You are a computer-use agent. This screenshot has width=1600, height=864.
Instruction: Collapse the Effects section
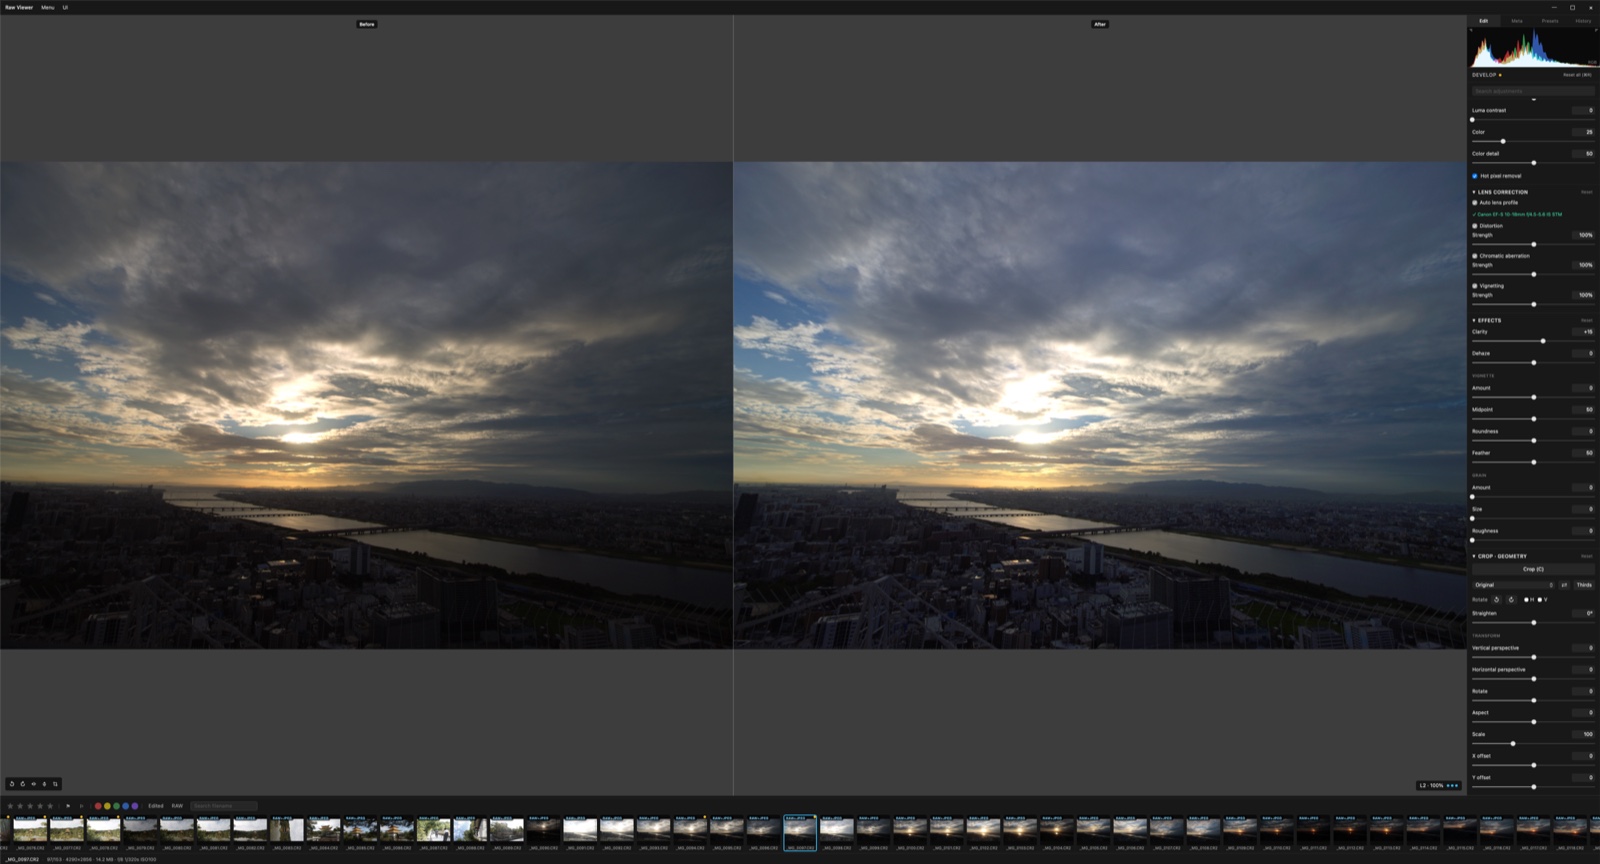[x=1474, y=321]
